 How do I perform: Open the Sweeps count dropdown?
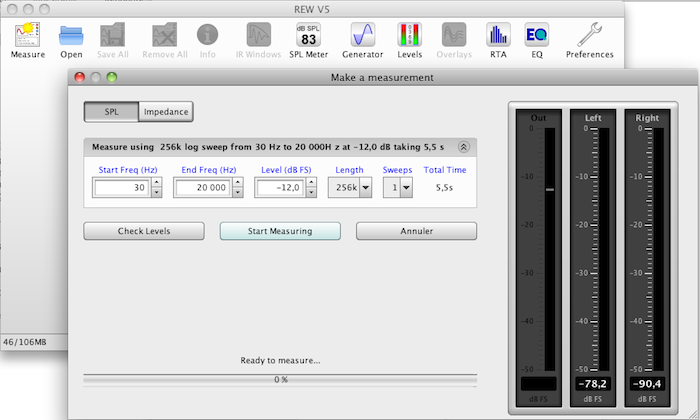(398, 187)
